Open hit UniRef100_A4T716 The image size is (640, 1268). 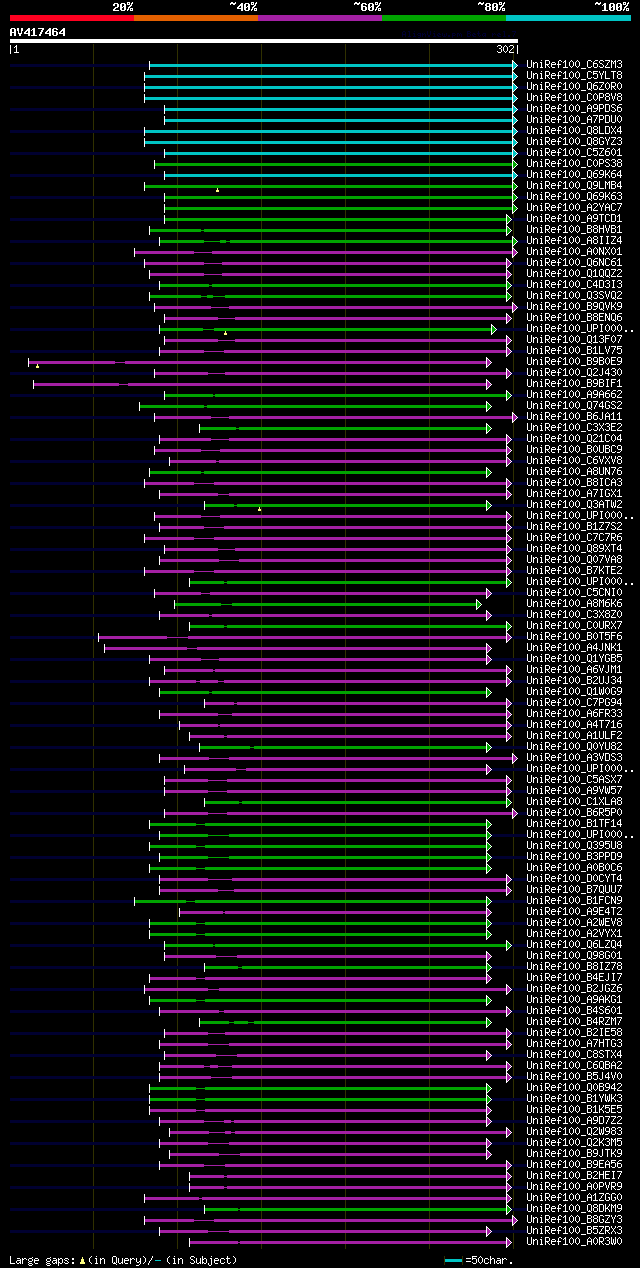(x=574, y=724)
